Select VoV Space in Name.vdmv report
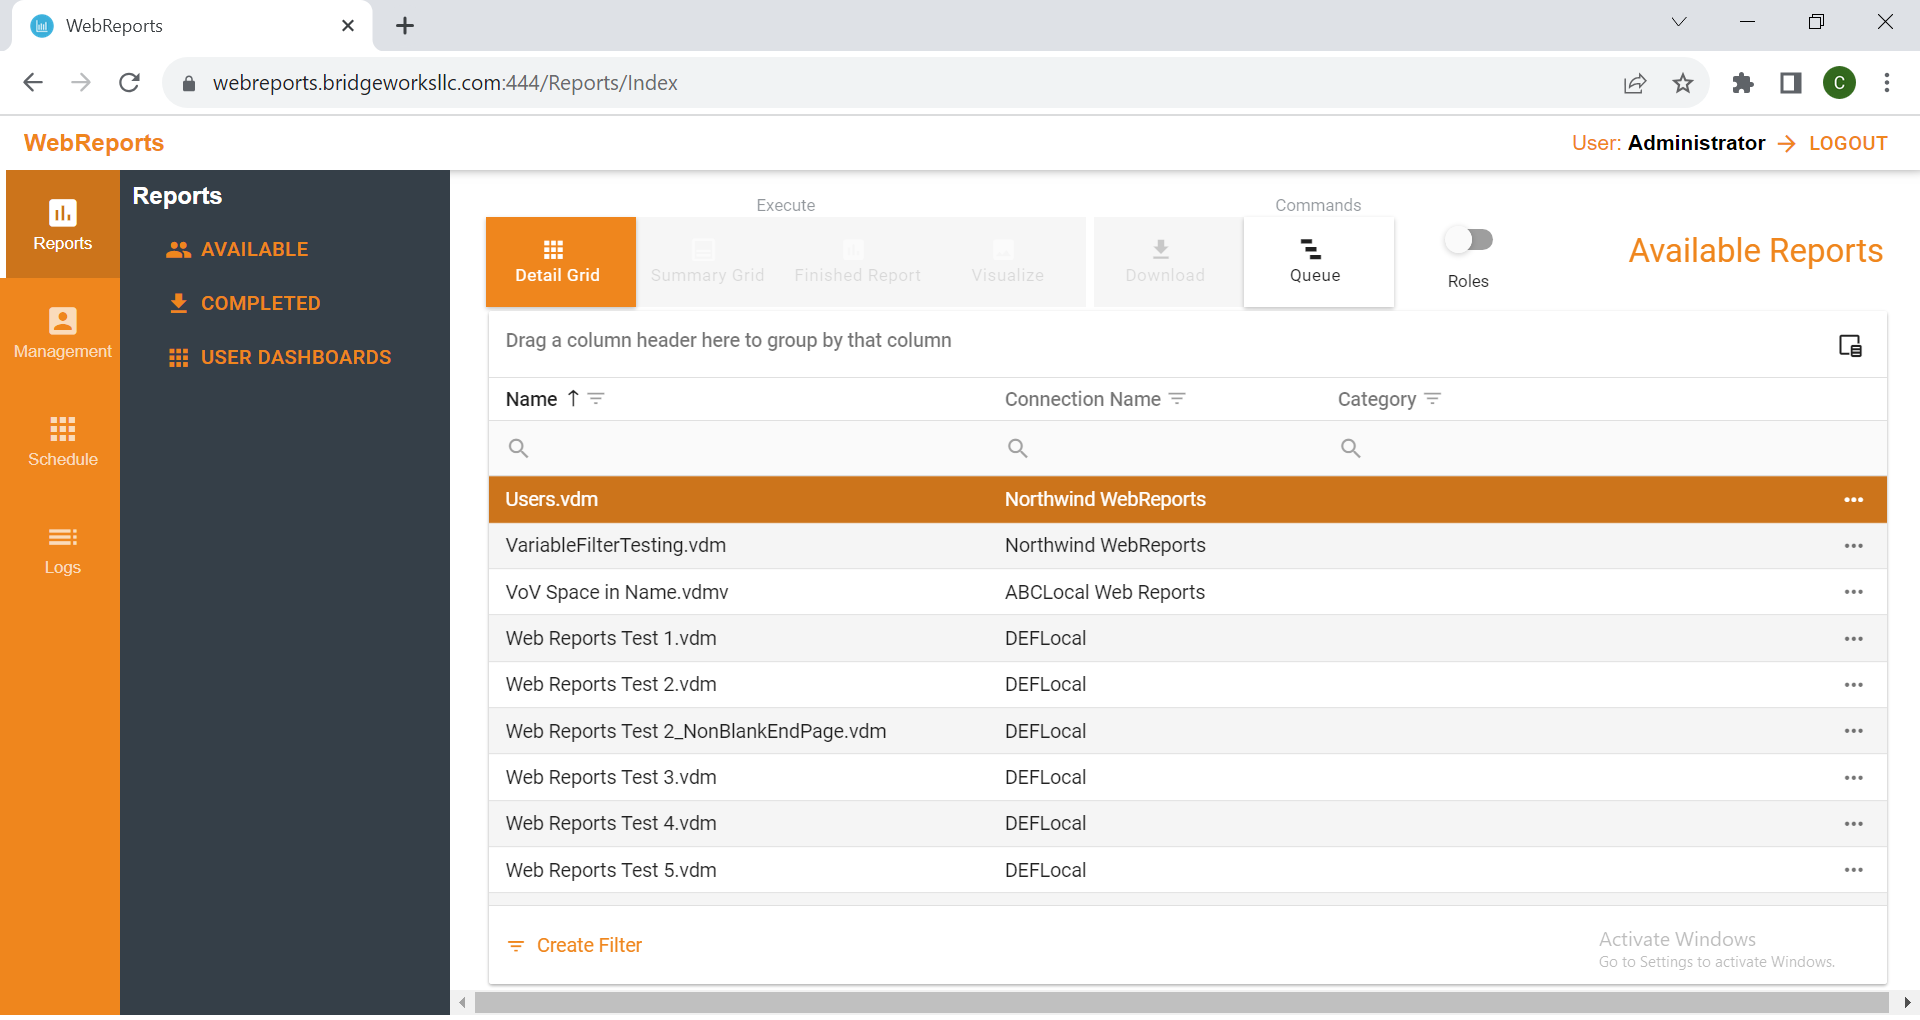 tap(1187, 592)
